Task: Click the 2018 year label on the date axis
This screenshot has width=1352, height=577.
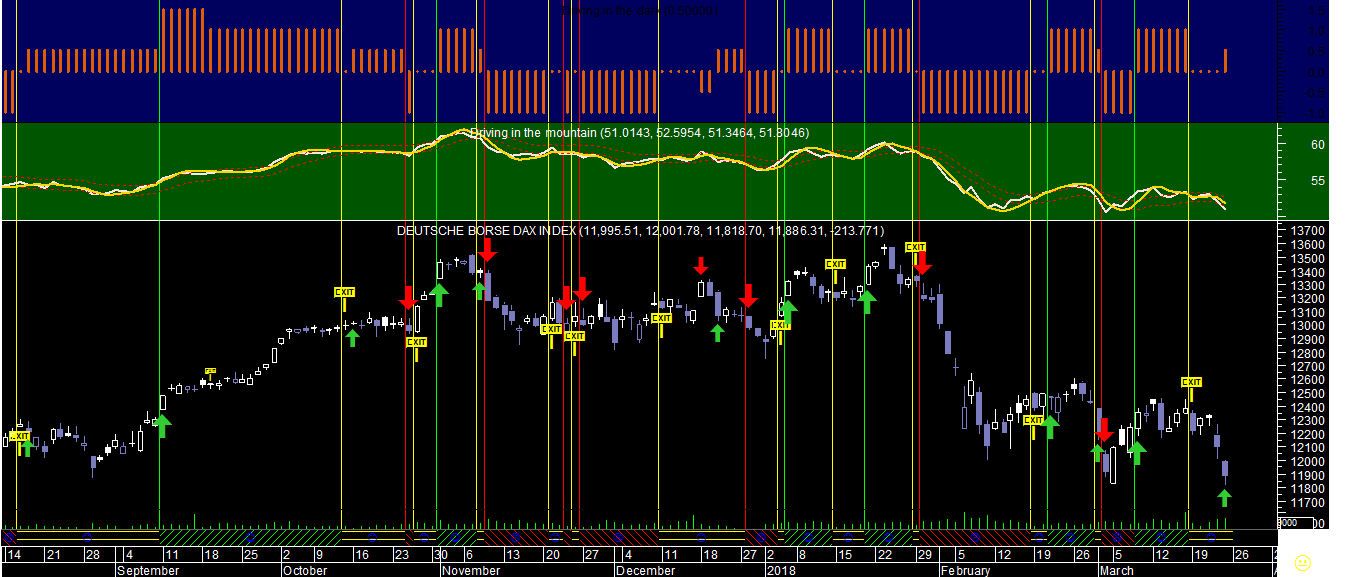Action: [x=781, y=571]
